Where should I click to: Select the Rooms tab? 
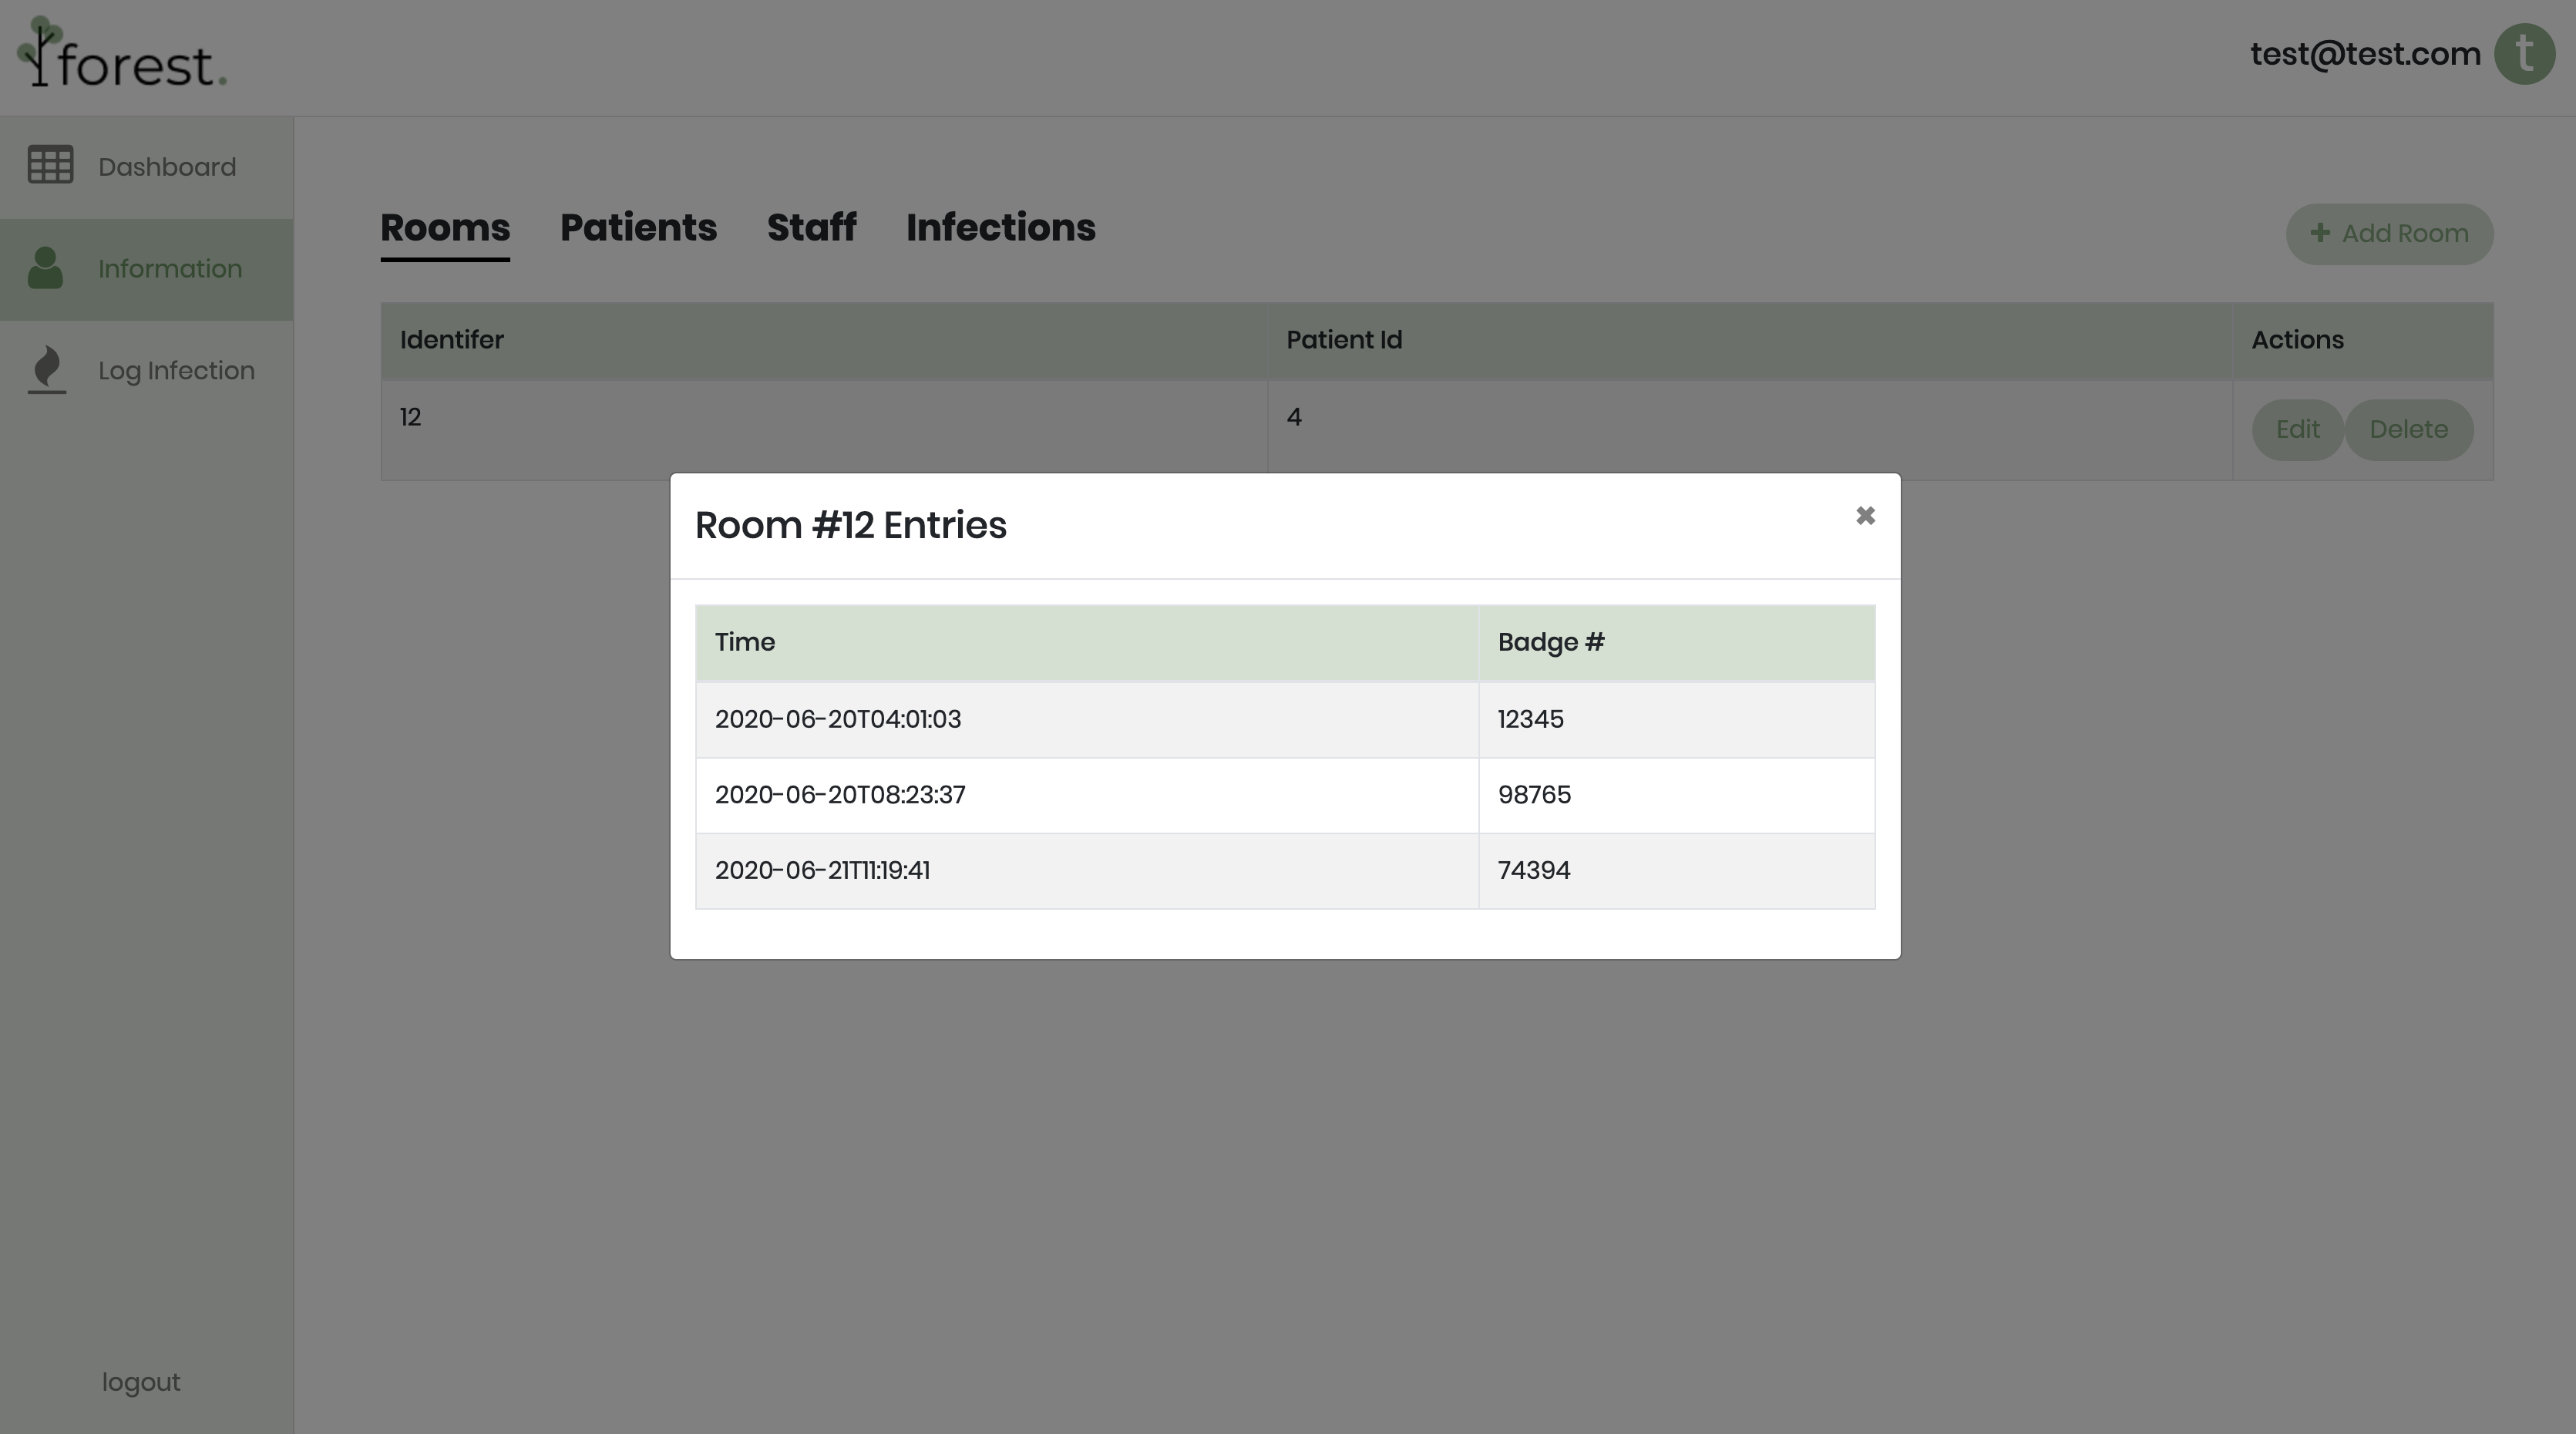pyautogui.click(x=445, y=228)
